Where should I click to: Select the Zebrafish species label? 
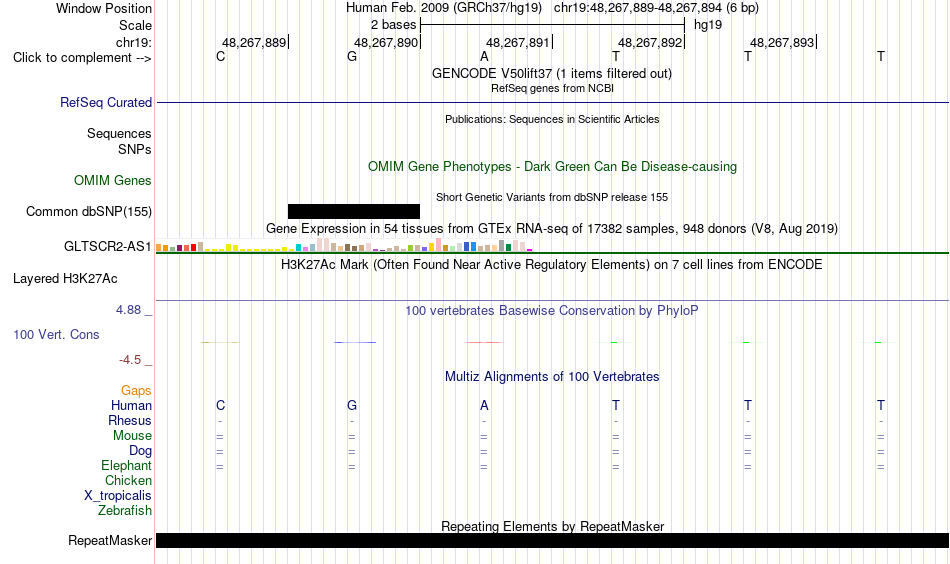[125, 511]
